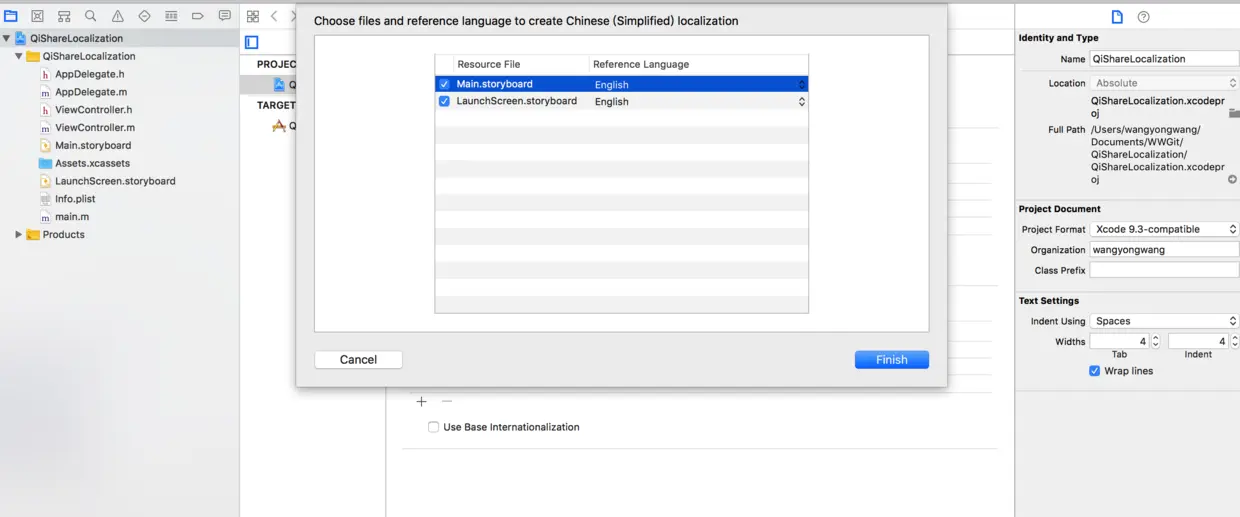The width and height of the screenshot is (1240, 517).
Task: Click the Name field with QiShareLocalization
Action: pyautogui.click(x=1164, y=59)
